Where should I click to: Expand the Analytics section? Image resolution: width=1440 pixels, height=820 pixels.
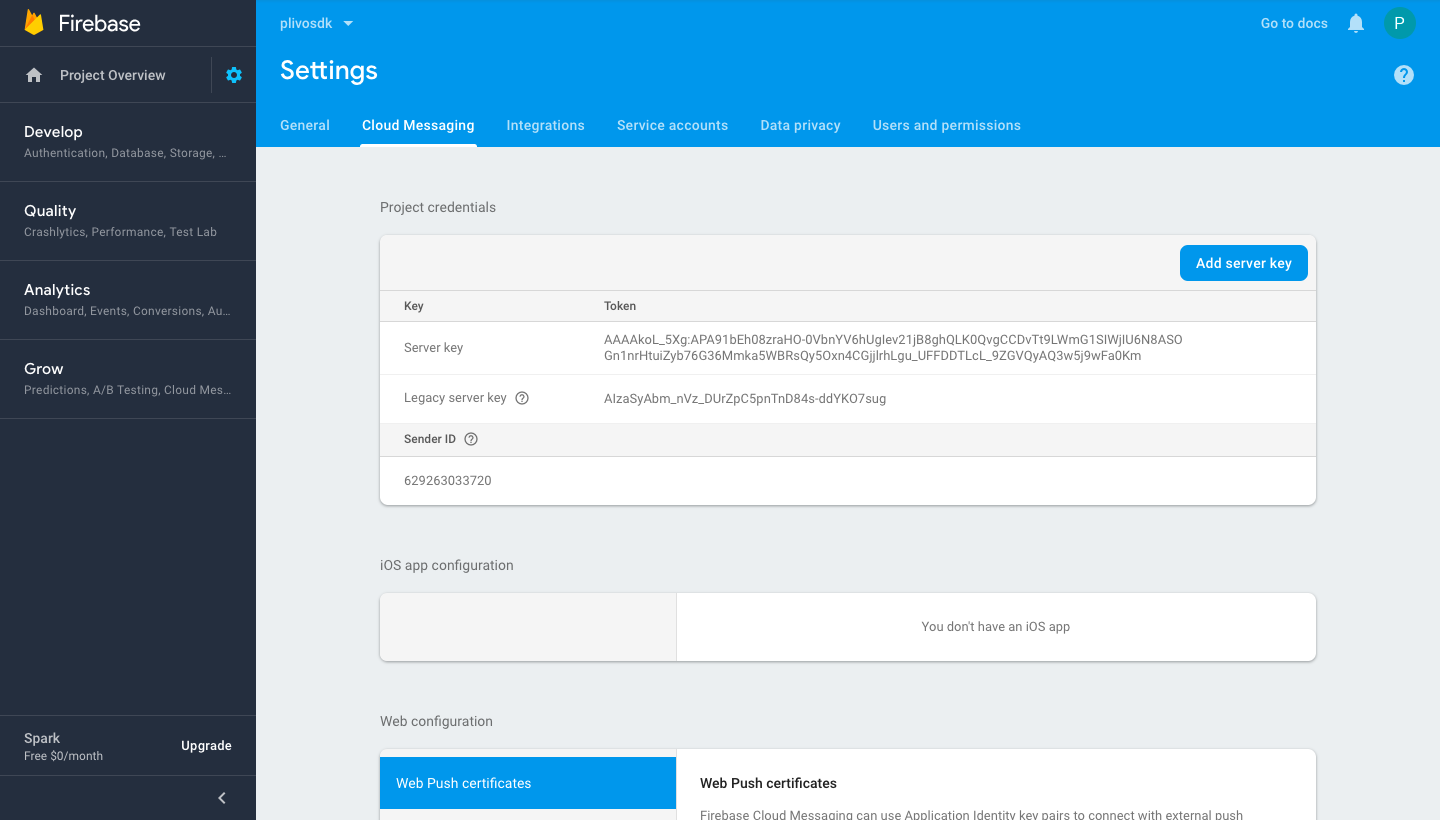coord(127,299)
